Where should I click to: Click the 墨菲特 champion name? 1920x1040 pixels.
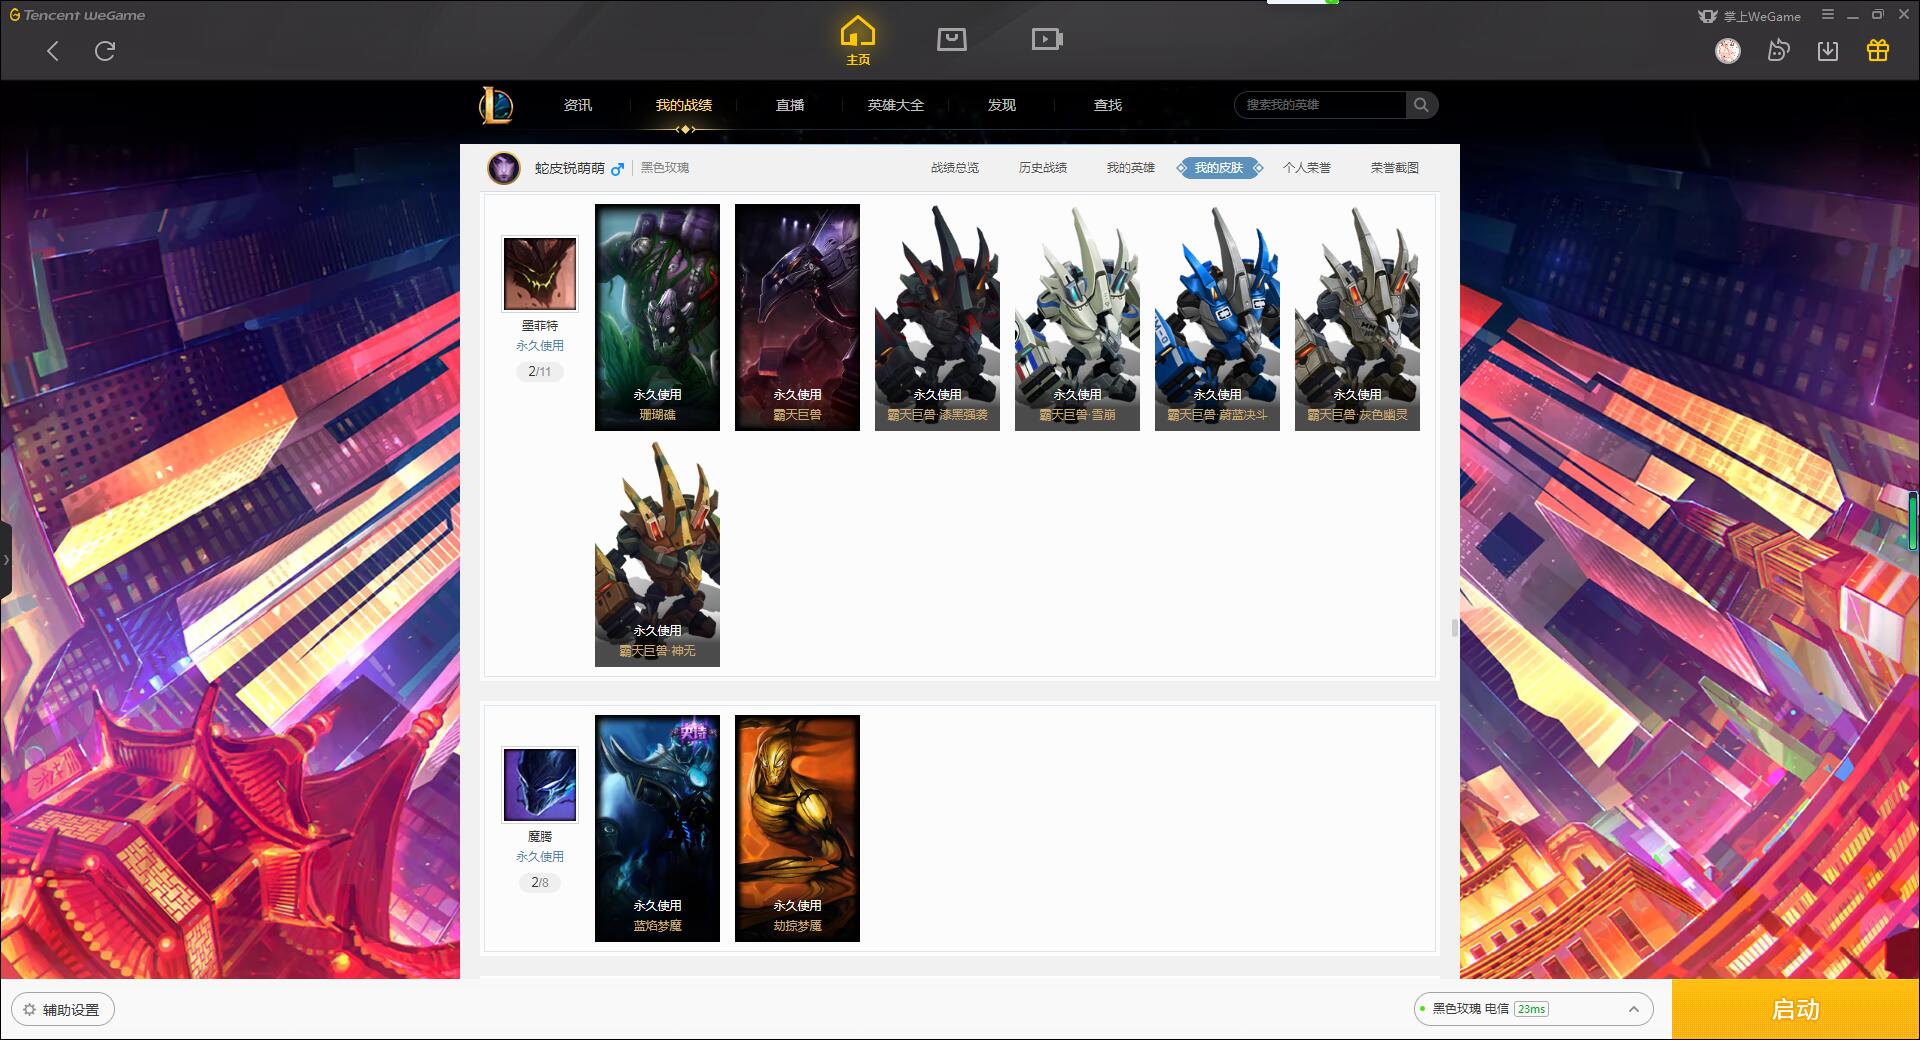coord(540,326)
